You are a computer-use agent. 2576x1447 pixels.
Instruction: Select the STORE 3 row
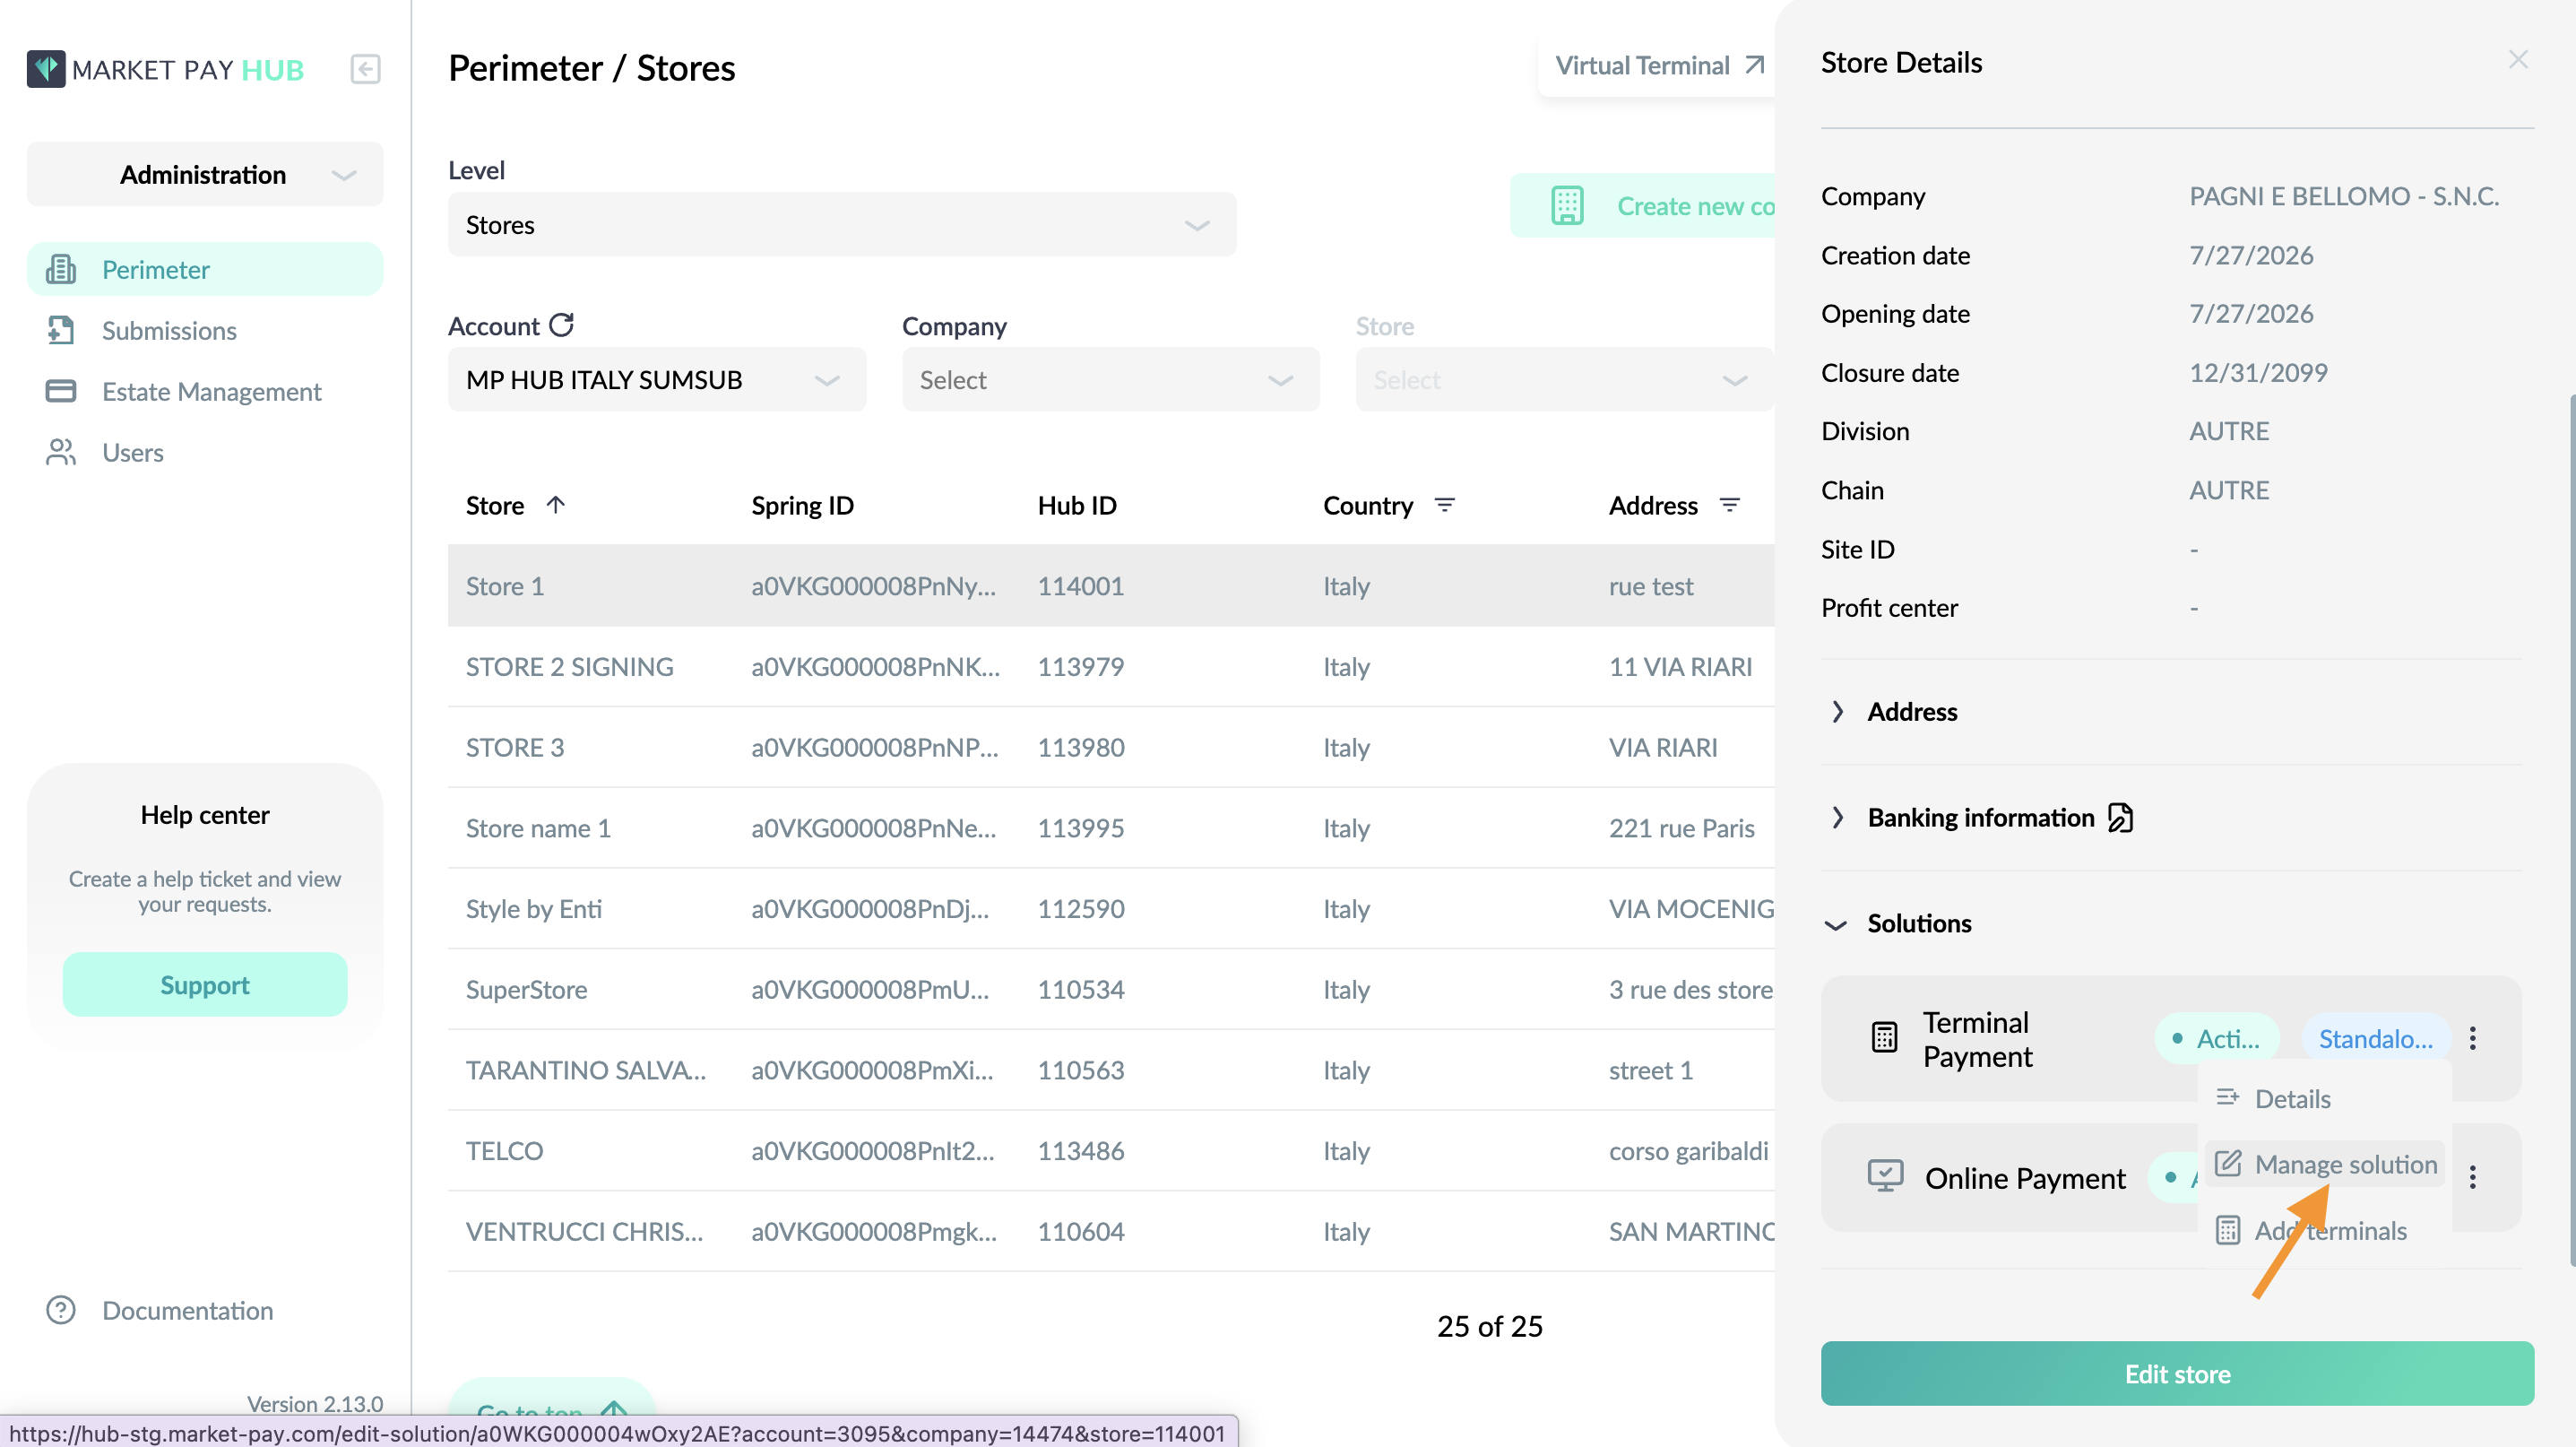click(x=1111, y=747)
